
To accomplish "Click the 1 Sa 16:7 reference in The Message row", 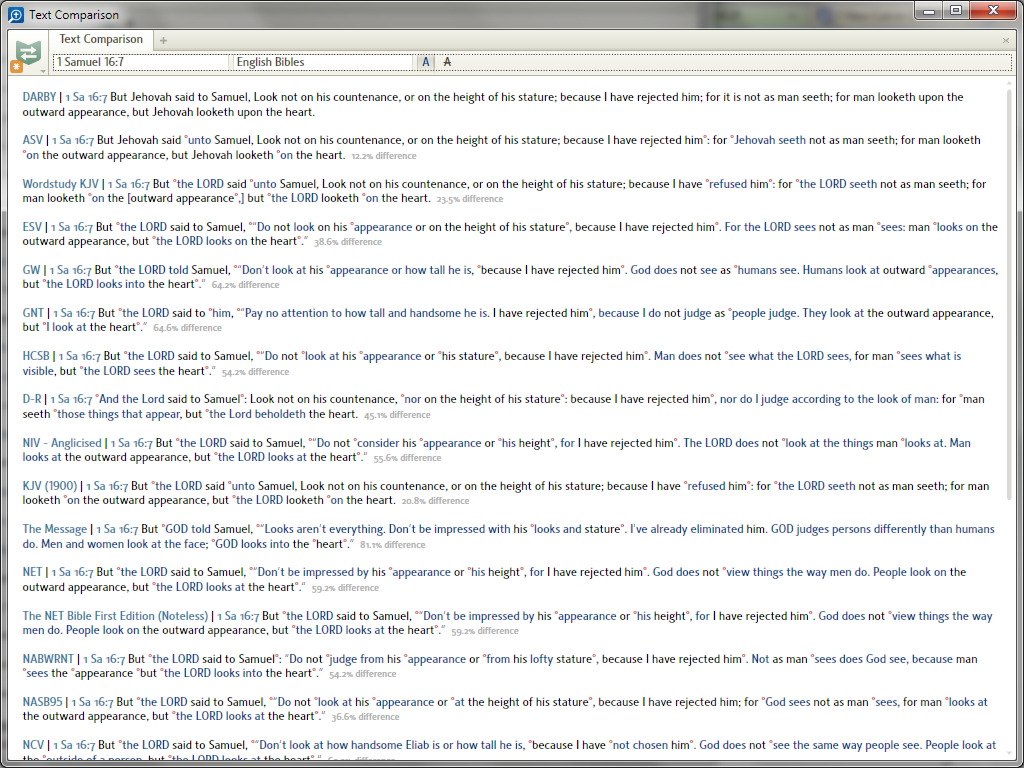I will tap(117, 530).
